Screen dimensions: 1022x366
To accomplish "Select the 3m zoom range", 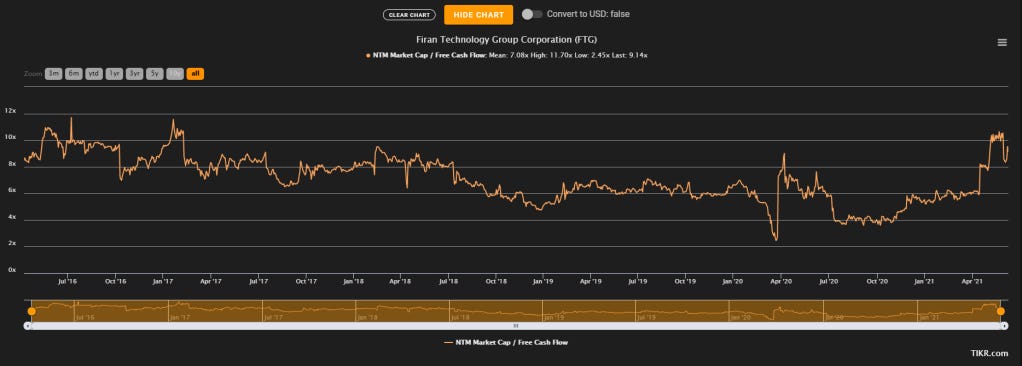I will point(53,74).
